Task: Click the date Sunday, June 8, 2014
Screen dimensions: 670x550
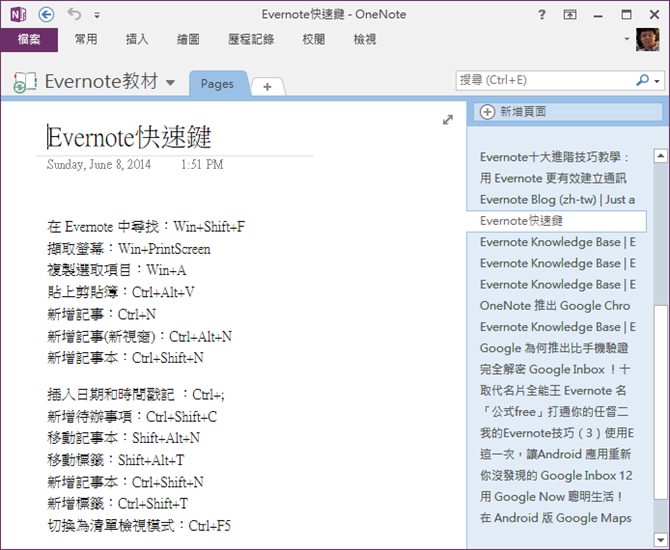Action: click(x=99, y=165)
